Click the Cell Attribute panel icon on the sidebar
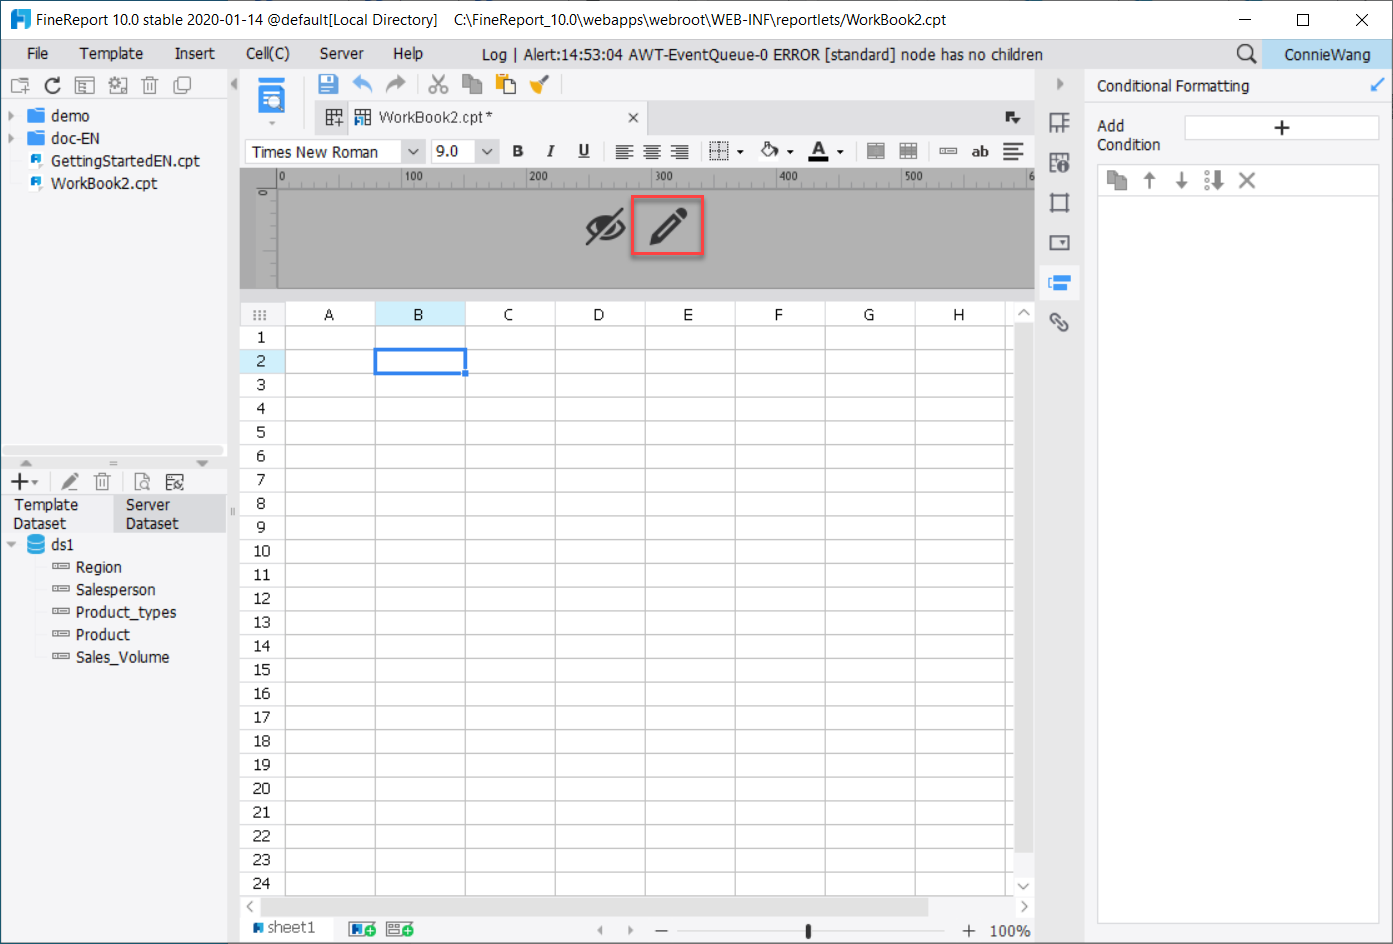Image resolution: width=1393 pixels, height=944 pixels. tap(1059, 162)
